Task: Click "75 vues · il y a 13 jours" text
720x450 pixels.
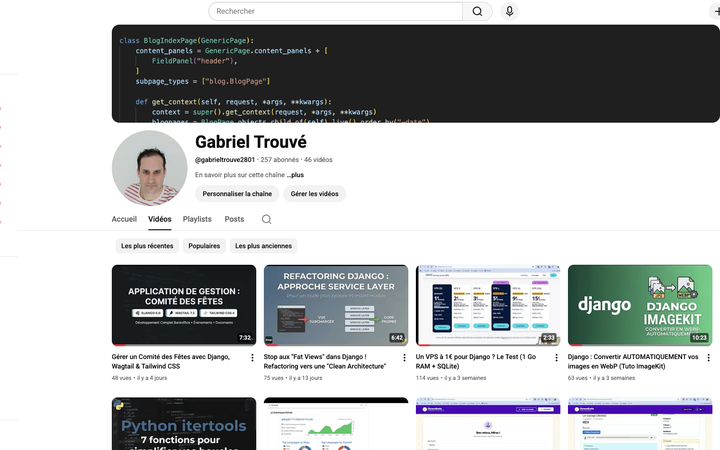Action: [293, 378]
